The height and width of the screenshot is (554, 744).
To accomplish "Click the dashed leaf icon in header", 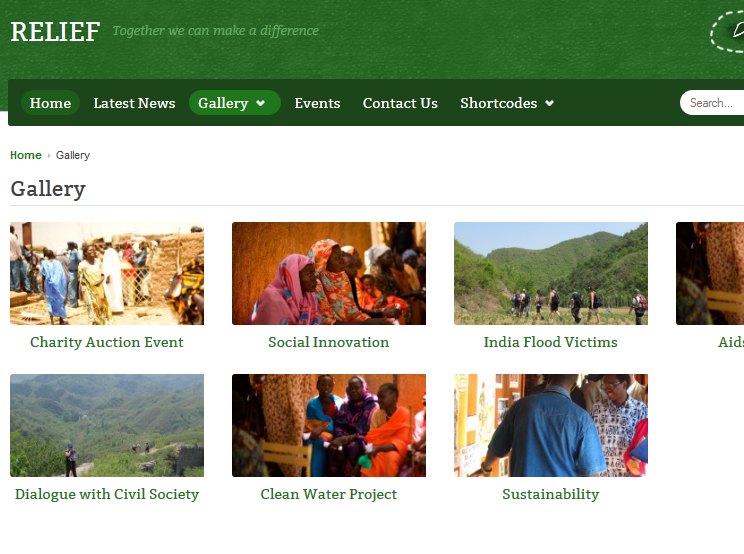I will pos(727,31).
